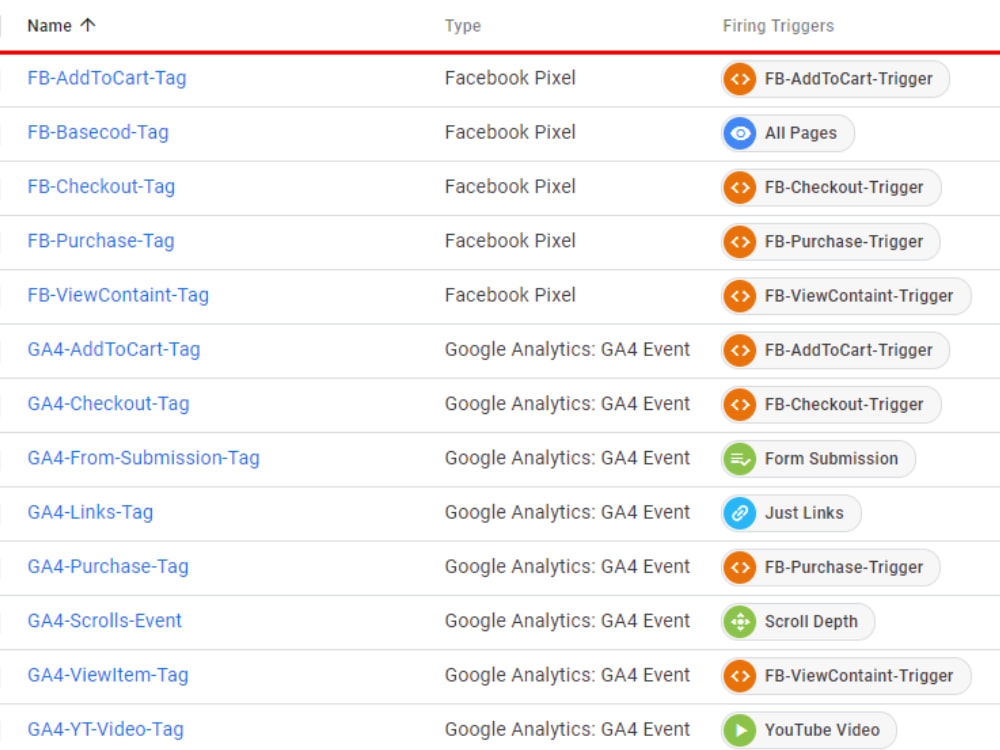Select the Form Submission trigger chip
This screenshot has width=1000, height=750.
pos(817,458)
